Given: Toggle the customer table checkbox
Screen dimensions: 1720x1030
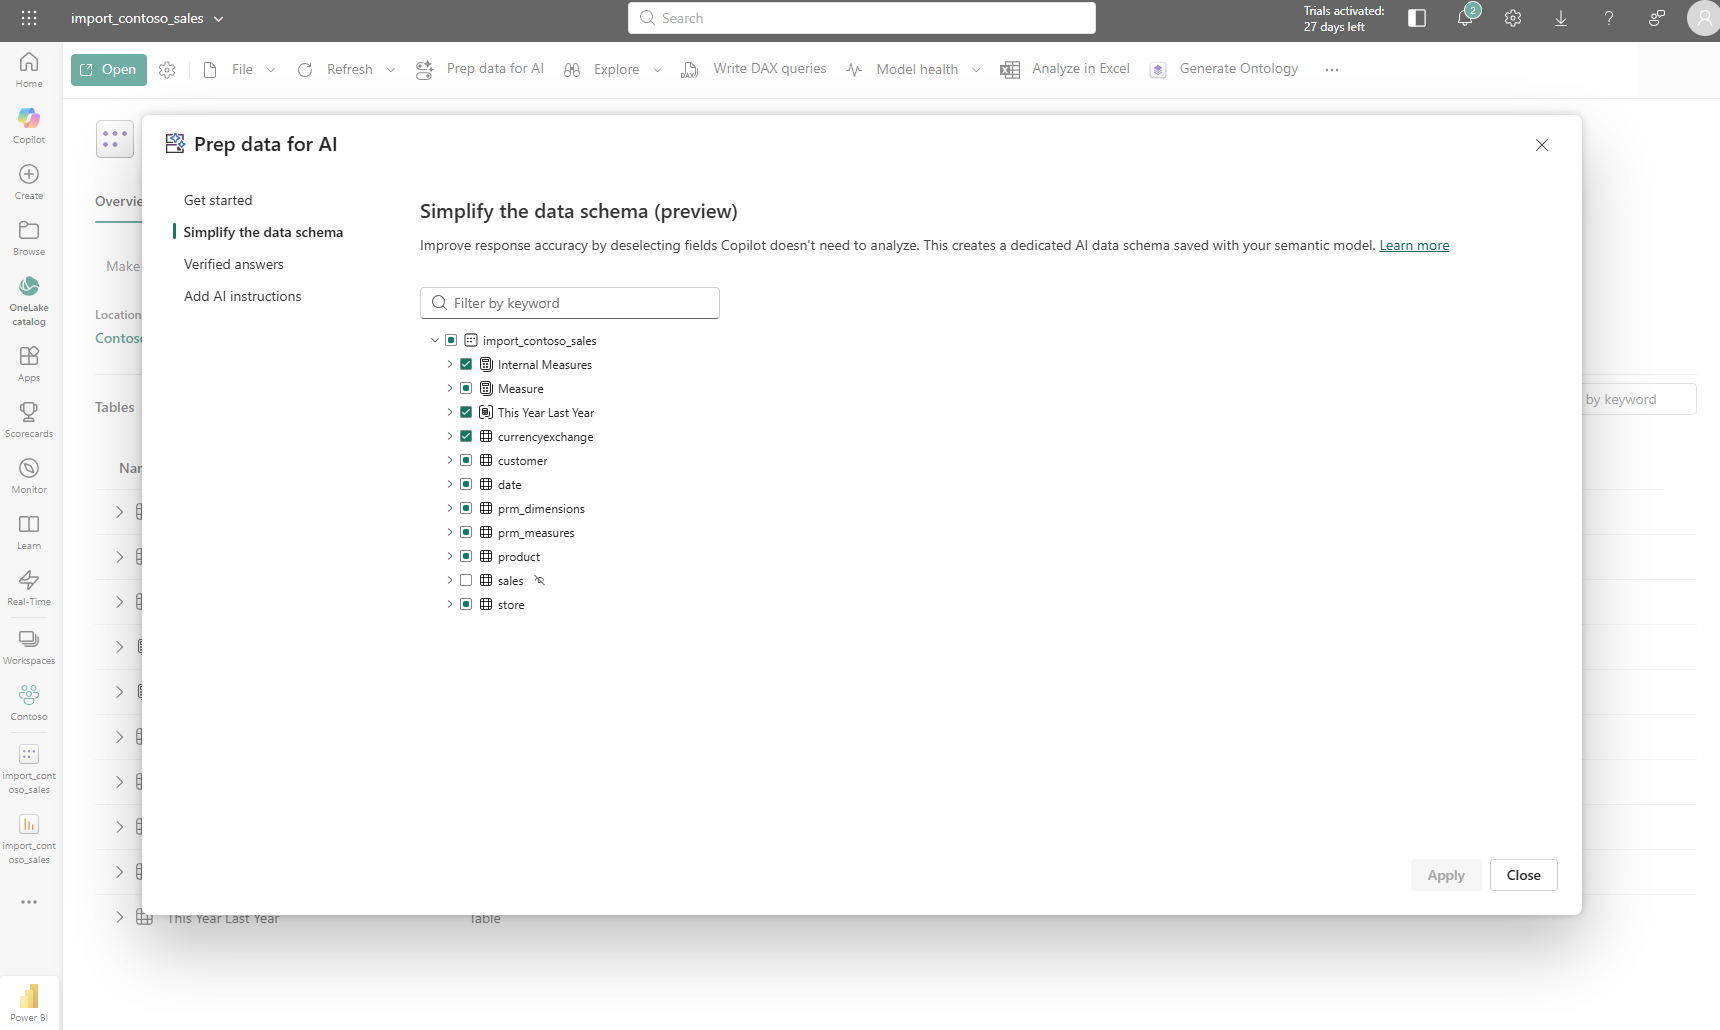Looking at the screenshot, I should [x=466, y=460].
